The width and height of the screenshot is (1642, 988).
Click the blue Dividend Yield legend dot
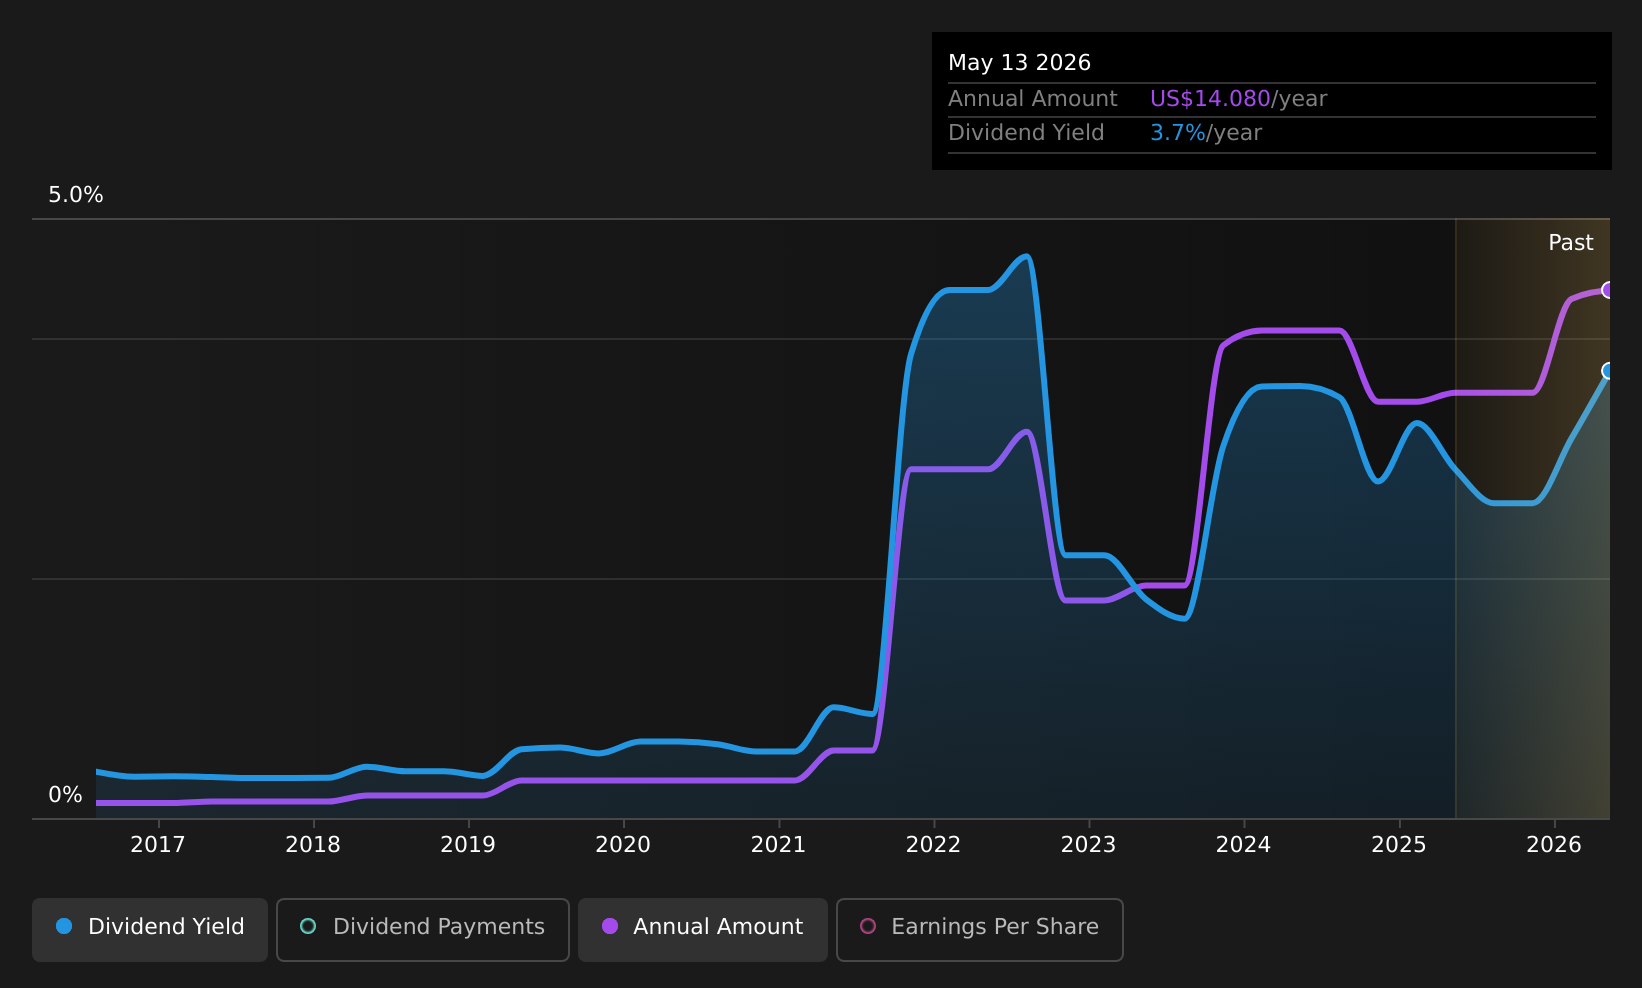64,926
